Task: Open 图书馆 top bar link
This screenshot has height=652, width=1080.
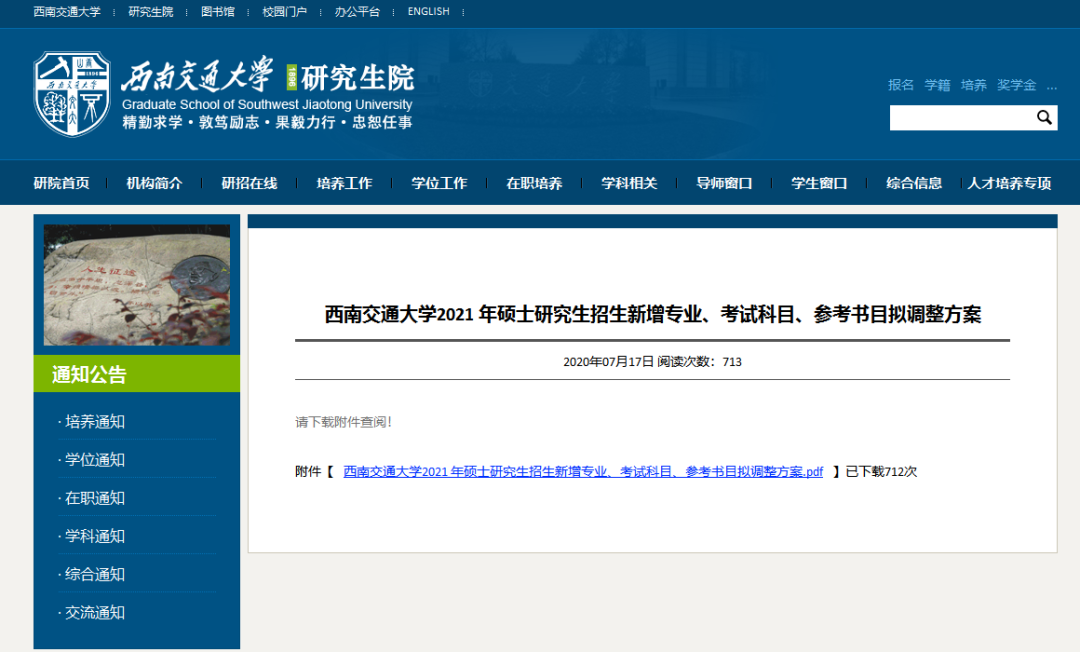Action: 218,12
